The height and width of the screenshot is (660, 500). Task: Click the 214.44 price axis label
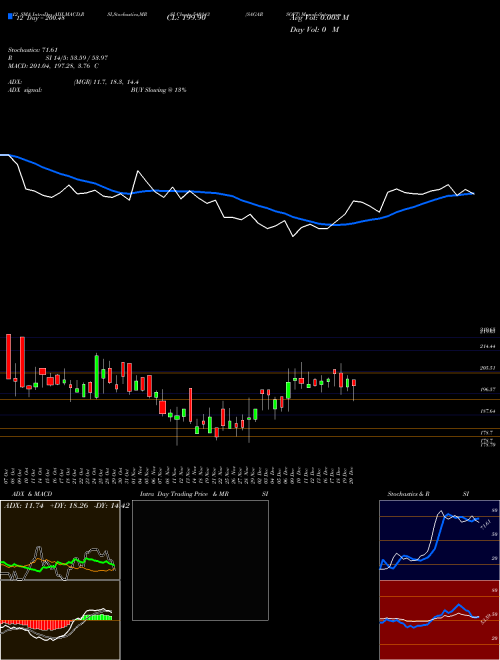[489, 346]
